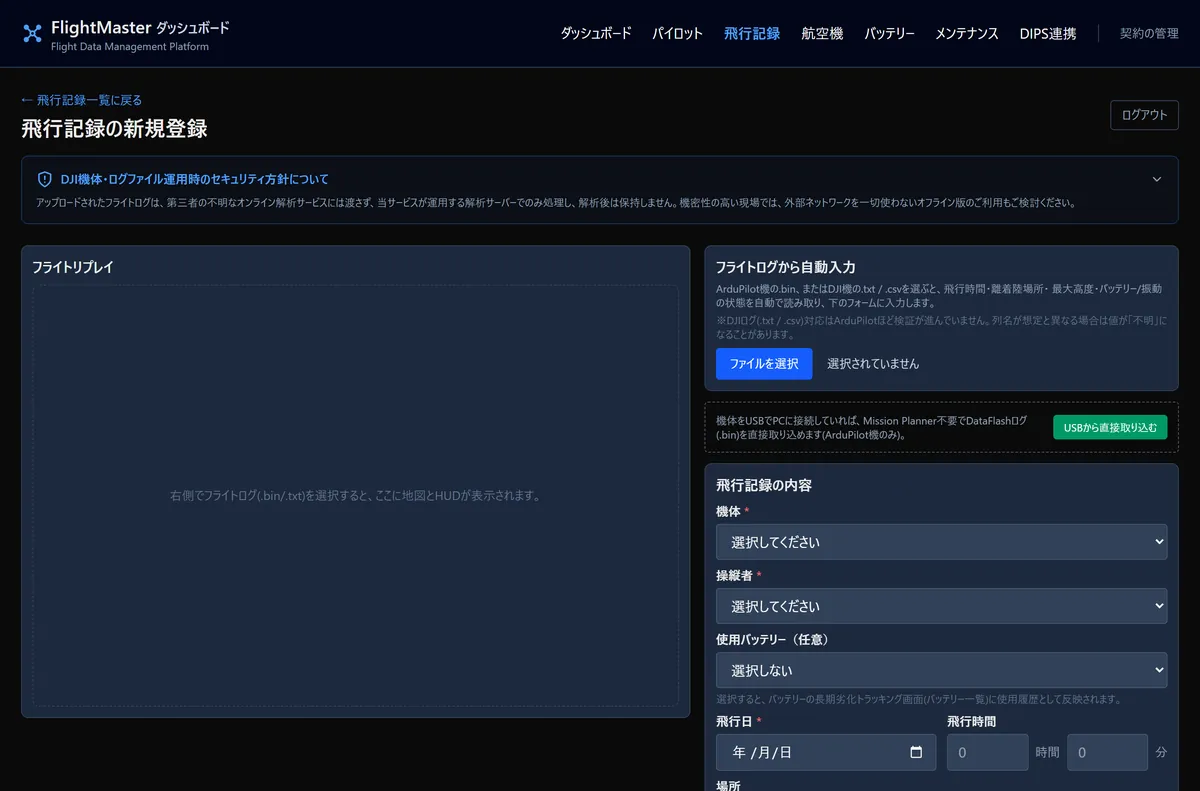Open the DIPS連携 nav item
The height and width of the screenshot is (791, 1200).
(1048, 33)
